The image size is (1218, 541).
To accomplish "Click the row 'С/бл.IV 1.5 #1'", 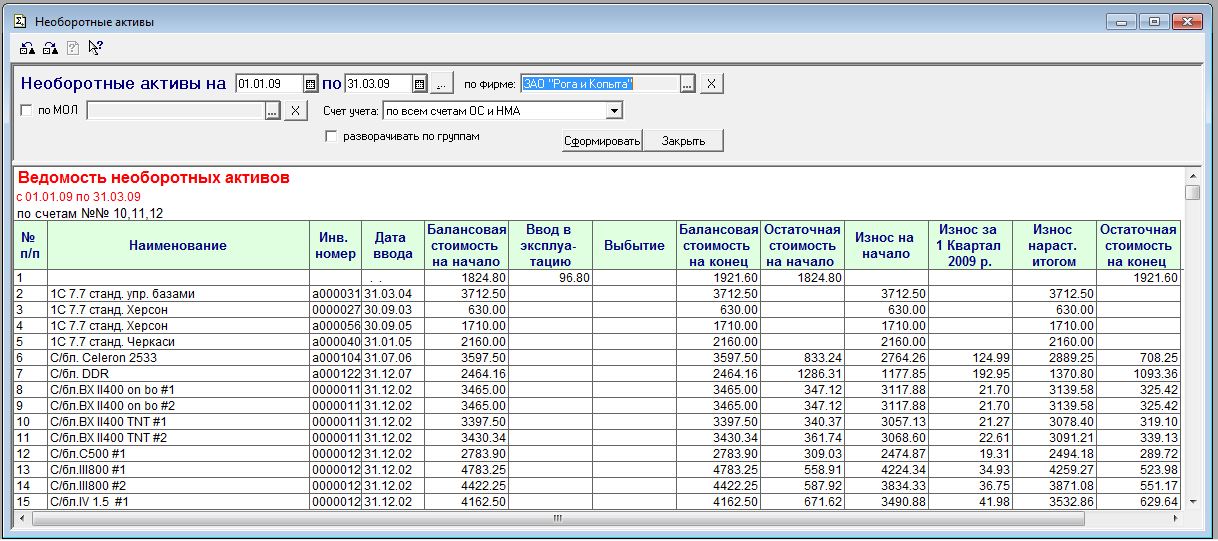I will coord(597,501).
